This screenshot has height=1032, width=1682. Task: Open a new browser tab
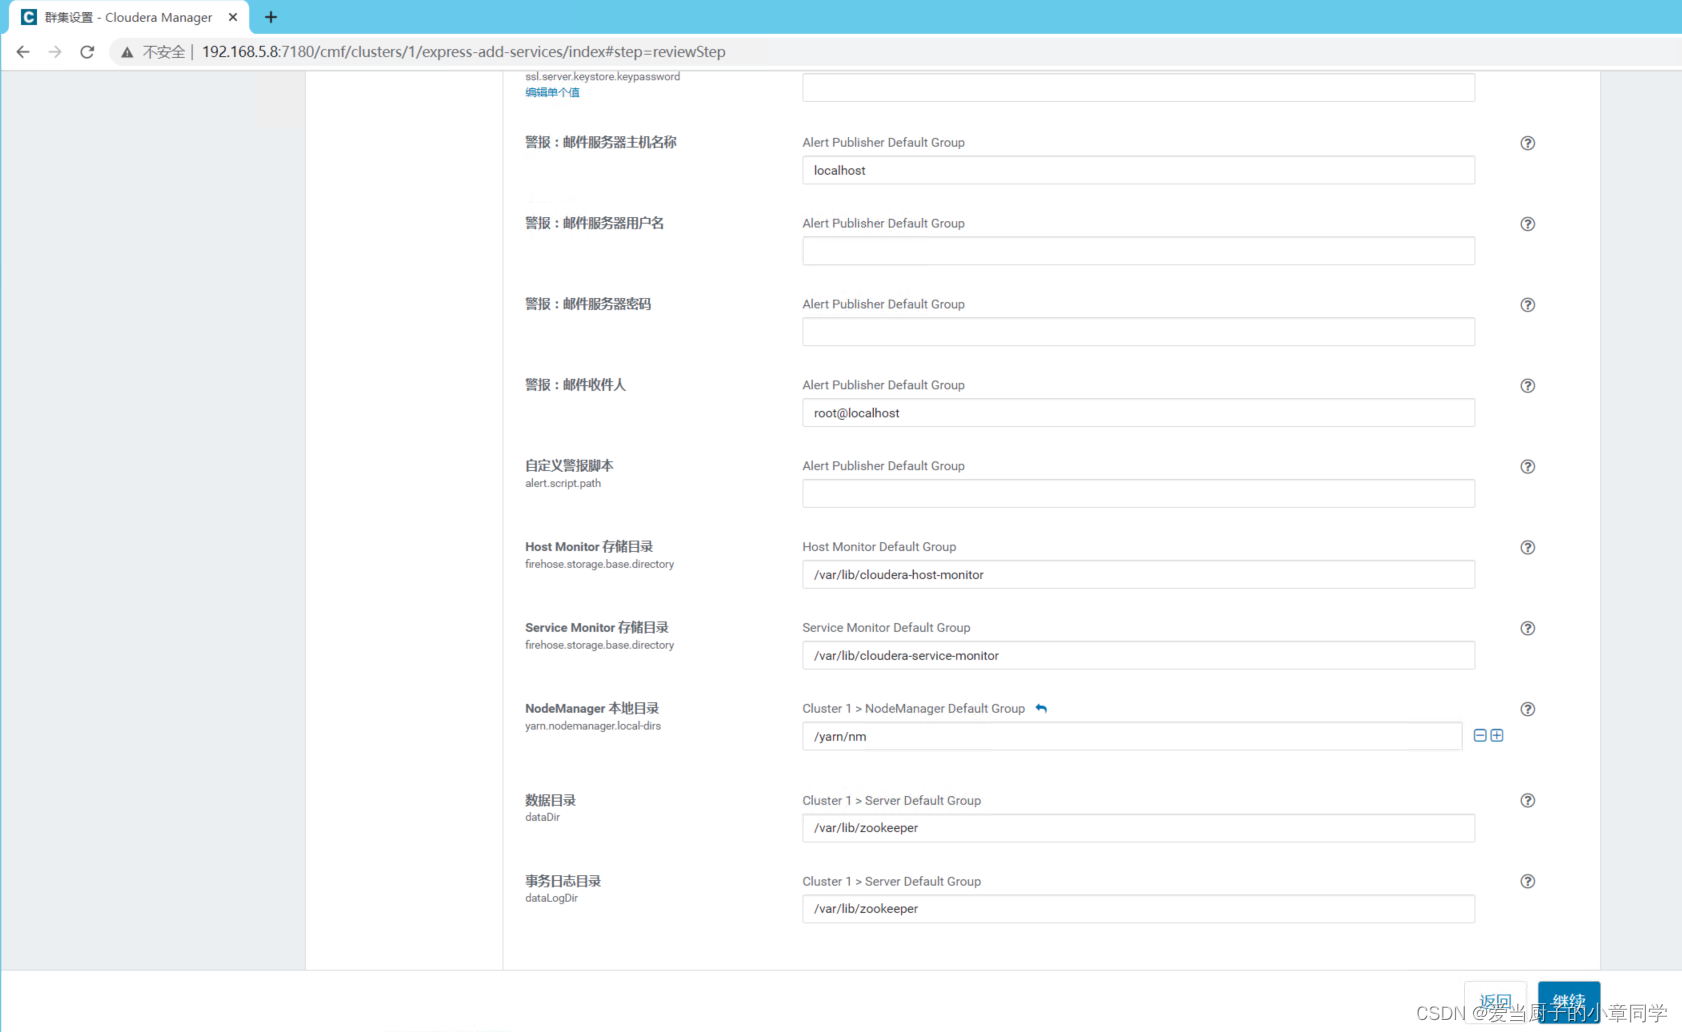[x=271, y=17]
